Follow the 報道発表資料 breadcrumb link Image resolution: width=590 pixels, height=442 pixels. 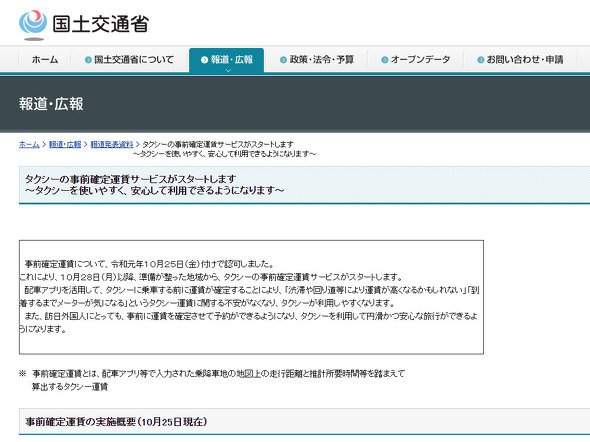(112, 144)
